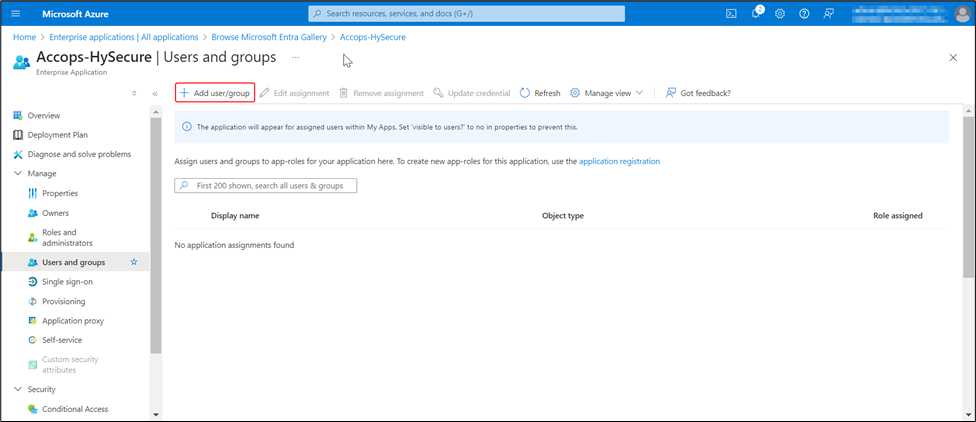Close the Users and groups blade
The image size is (976, 422).
click(952, 58)
